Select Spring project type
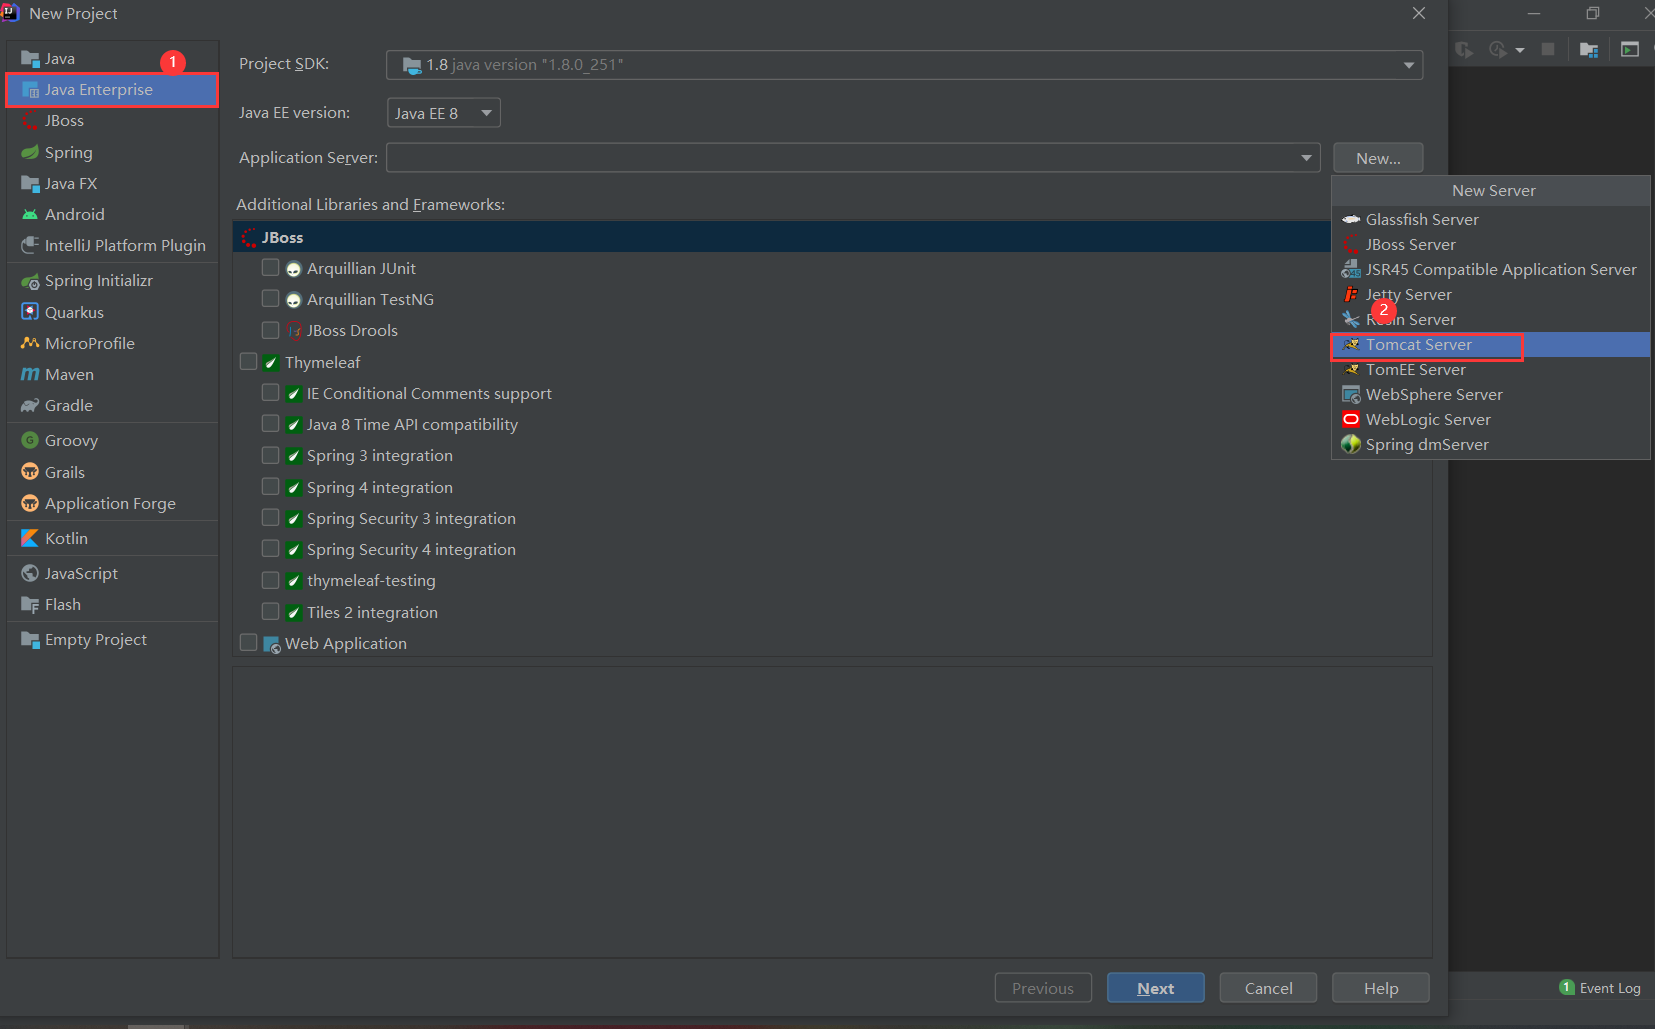 click(112, 152)
